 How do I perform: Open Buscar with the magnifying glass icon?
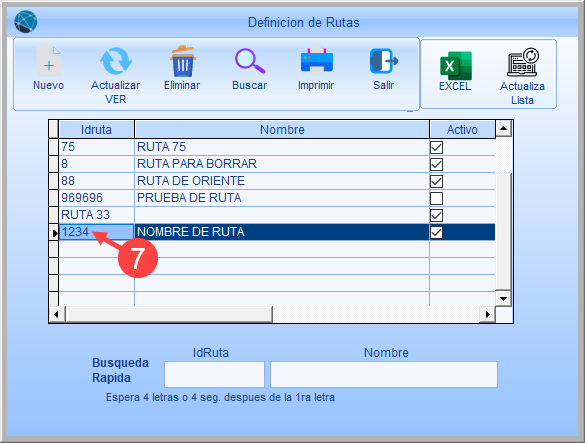pyautogui.click(x=250, y=61)
